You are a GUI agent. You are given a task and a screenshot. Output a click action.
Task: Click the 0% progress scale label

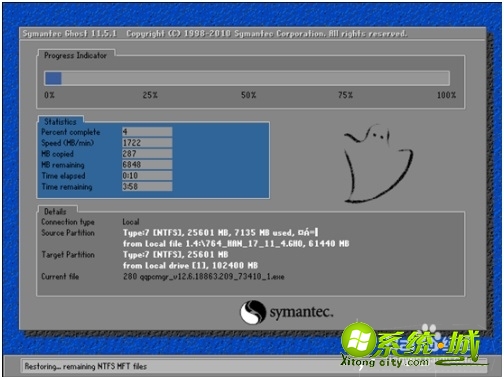tap(49, 95)
